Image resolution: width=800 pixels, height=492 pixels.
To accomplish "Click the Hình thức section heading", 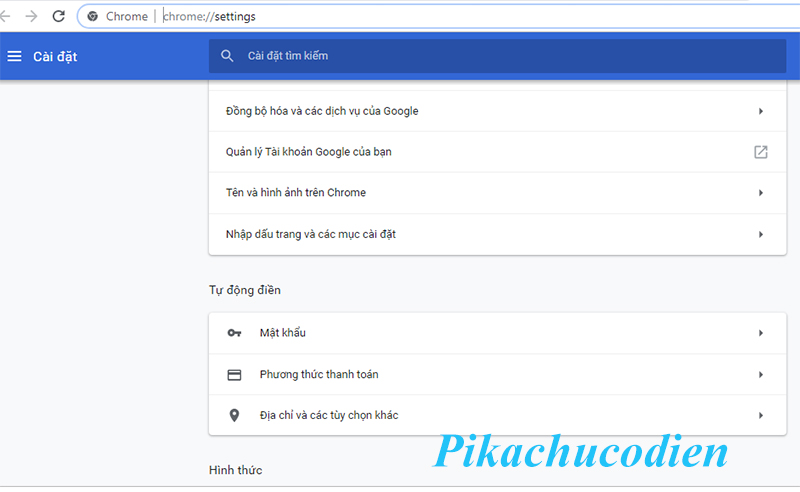I will 236,470.
